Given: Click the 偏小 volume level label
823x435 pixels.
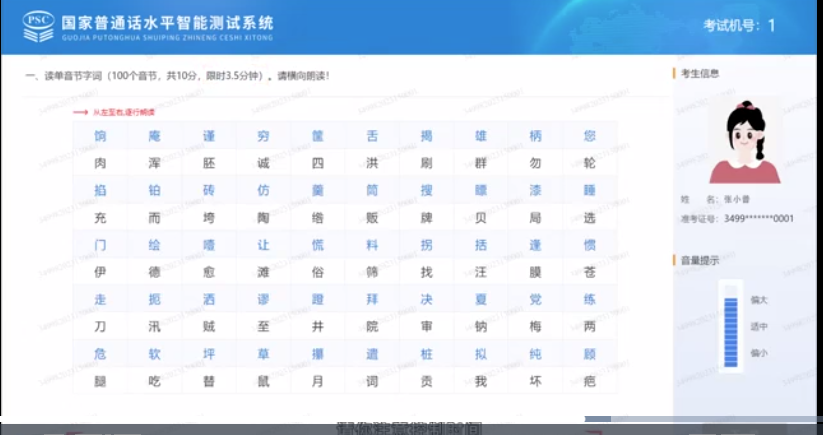Looking at the screenshot, I should [x=758, y=352].
